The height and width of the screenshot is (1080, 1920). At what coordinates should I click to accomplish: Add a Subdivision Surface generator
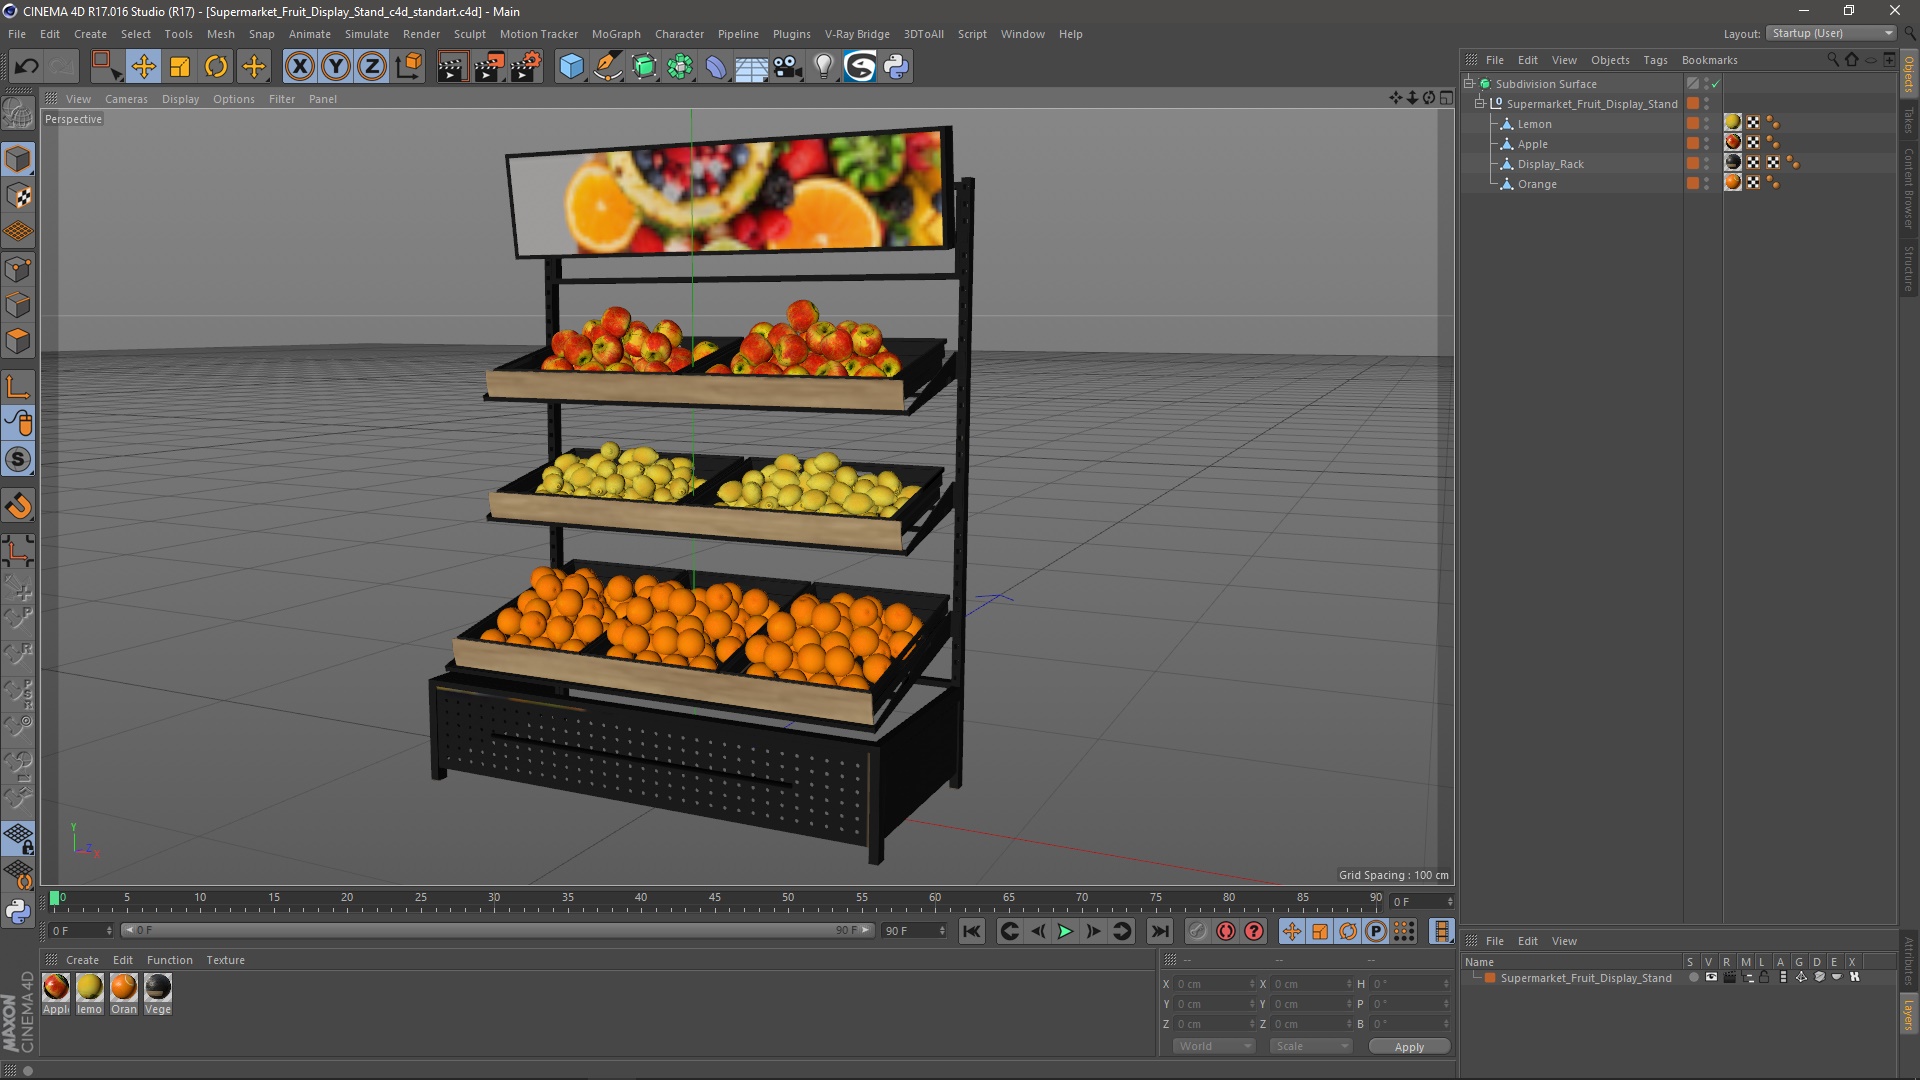coord(645,67)
